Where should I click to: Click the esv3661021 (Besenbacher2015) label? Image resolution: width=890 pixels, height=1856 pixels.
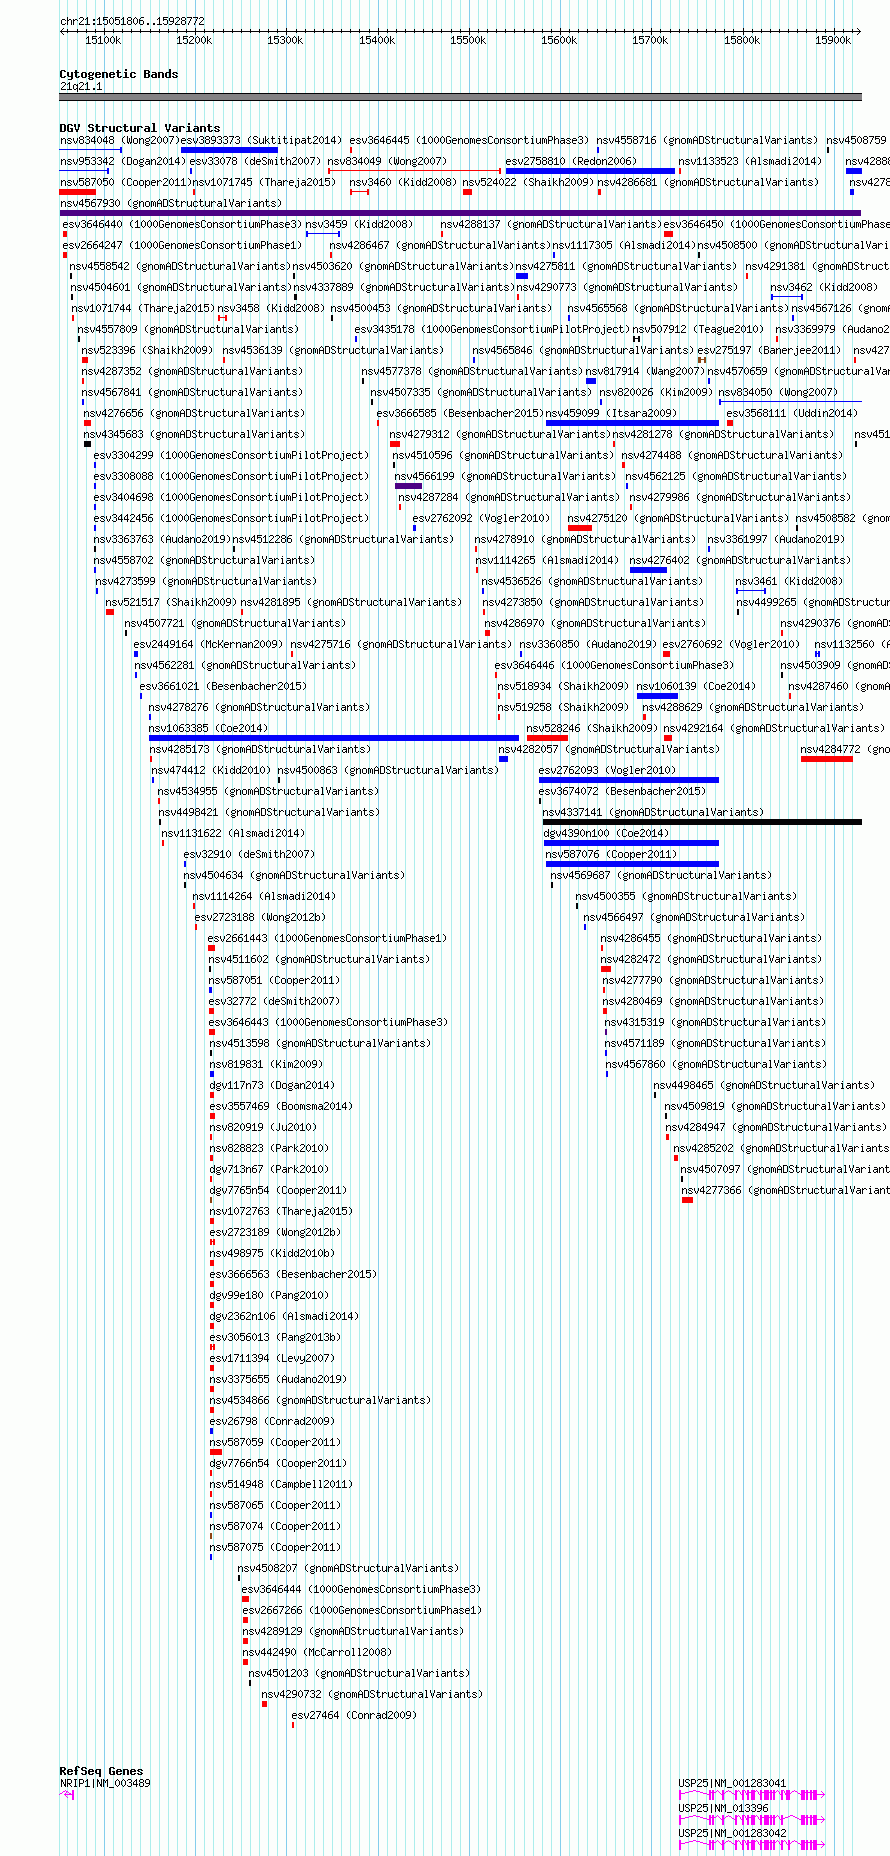tap(223, 687)
